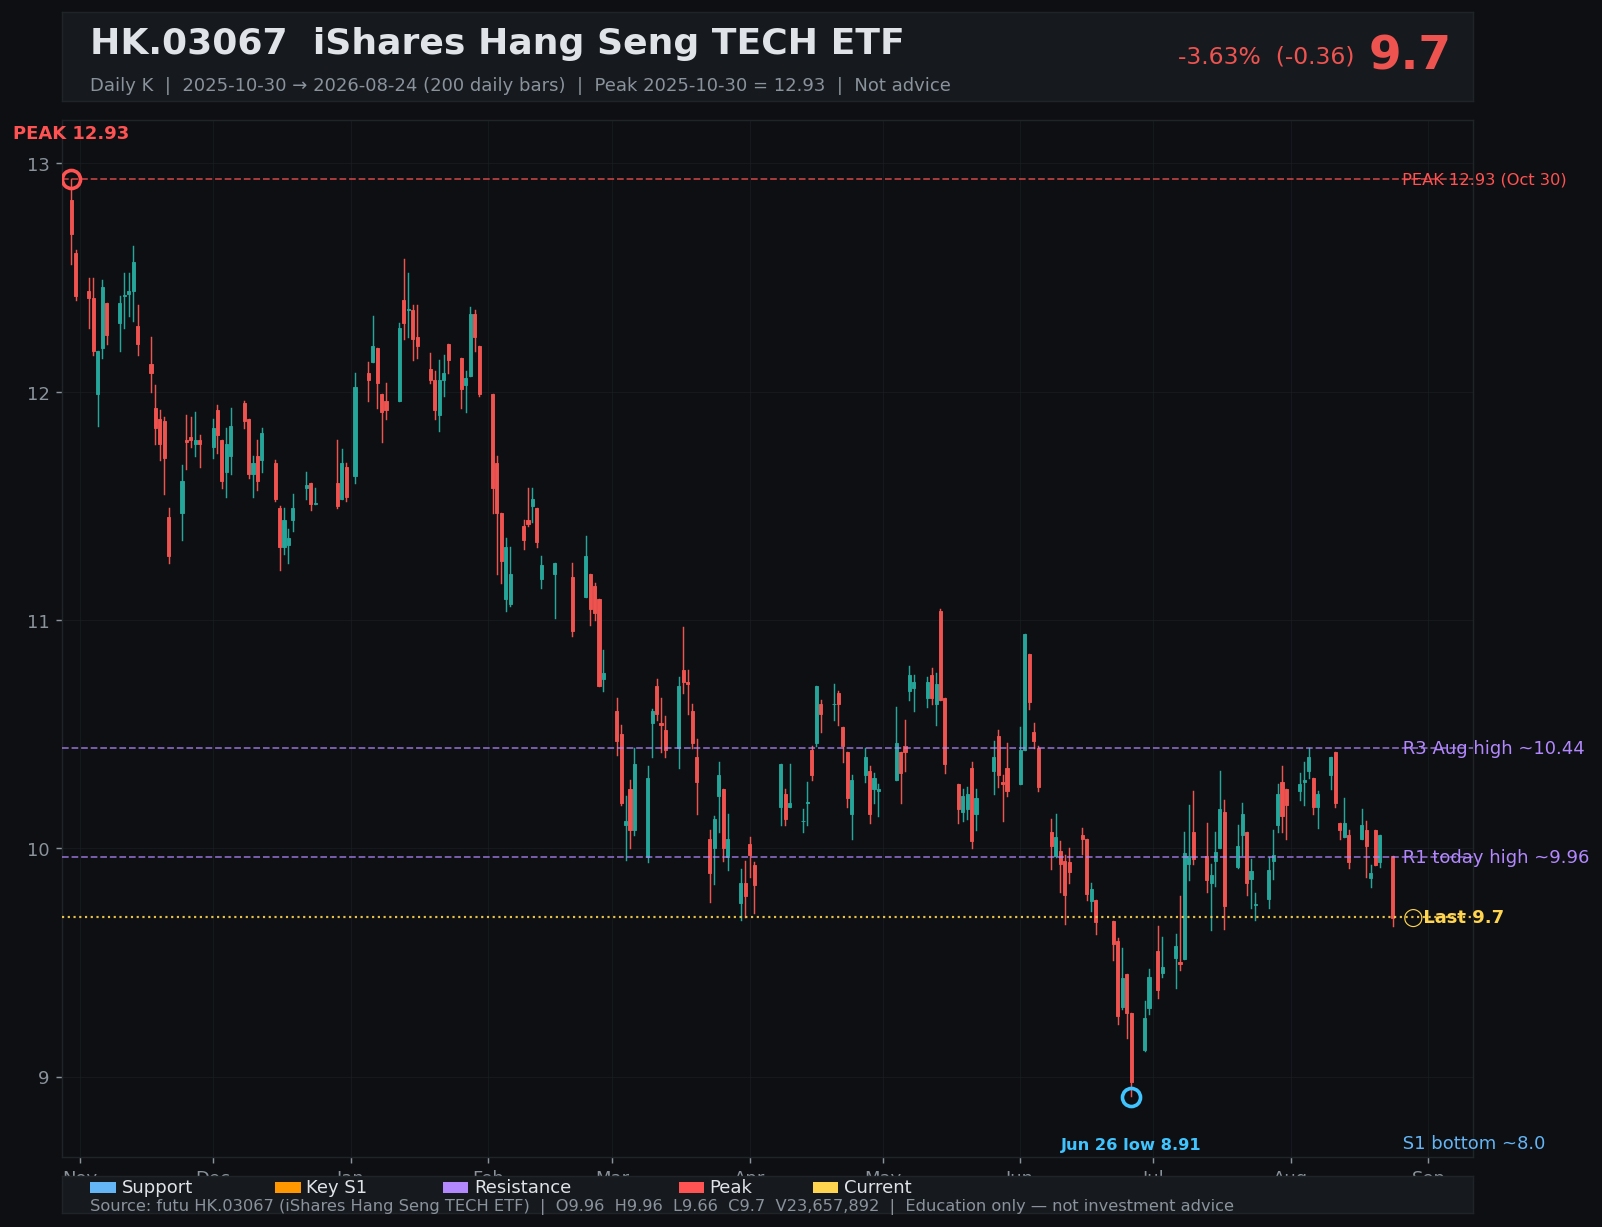Viewport: 1602px width, 1227px height.
Task: Click the "O9.96" open value in the footer
Action: [580, 1206]
